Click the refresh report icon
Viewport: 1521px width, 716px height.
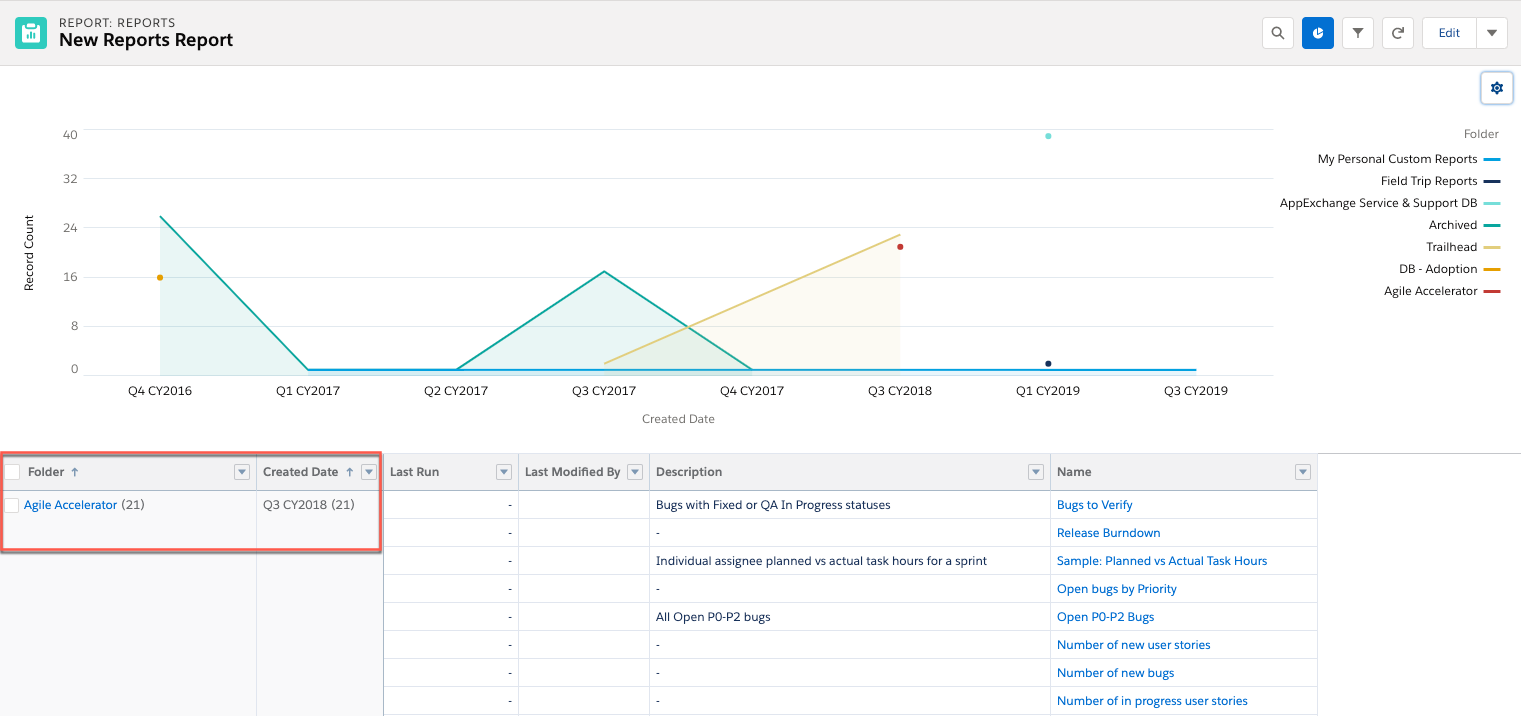[1398, 33]
